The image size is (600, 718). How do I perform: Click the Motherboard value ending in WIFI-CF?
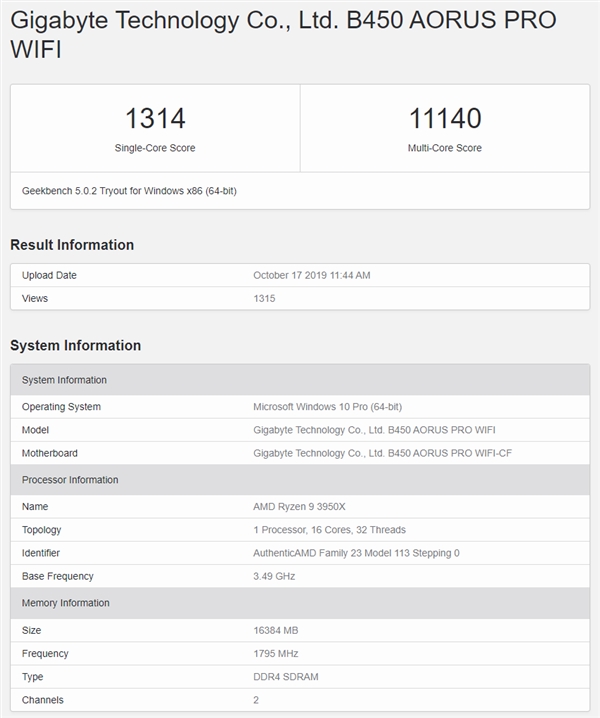click(x=382, y=453)
